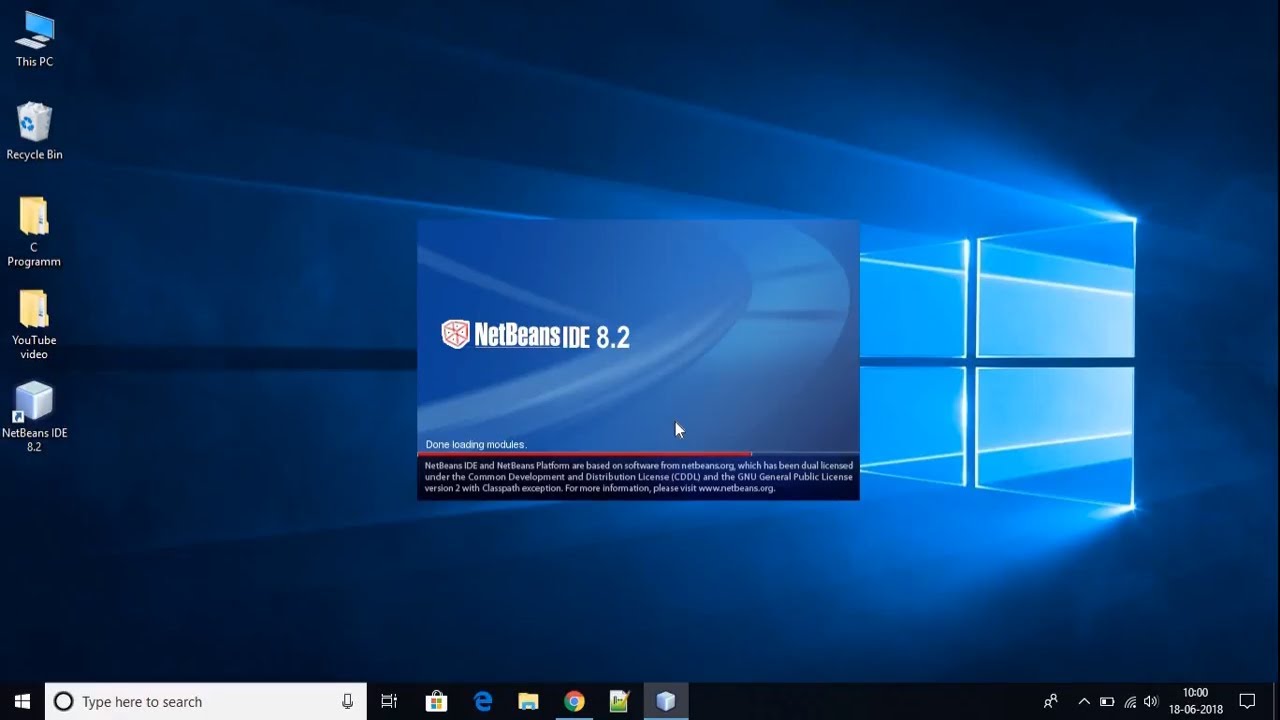1280x720 pixels.
Task: Click the red splash loading progress bar
Action: [584, 454]
